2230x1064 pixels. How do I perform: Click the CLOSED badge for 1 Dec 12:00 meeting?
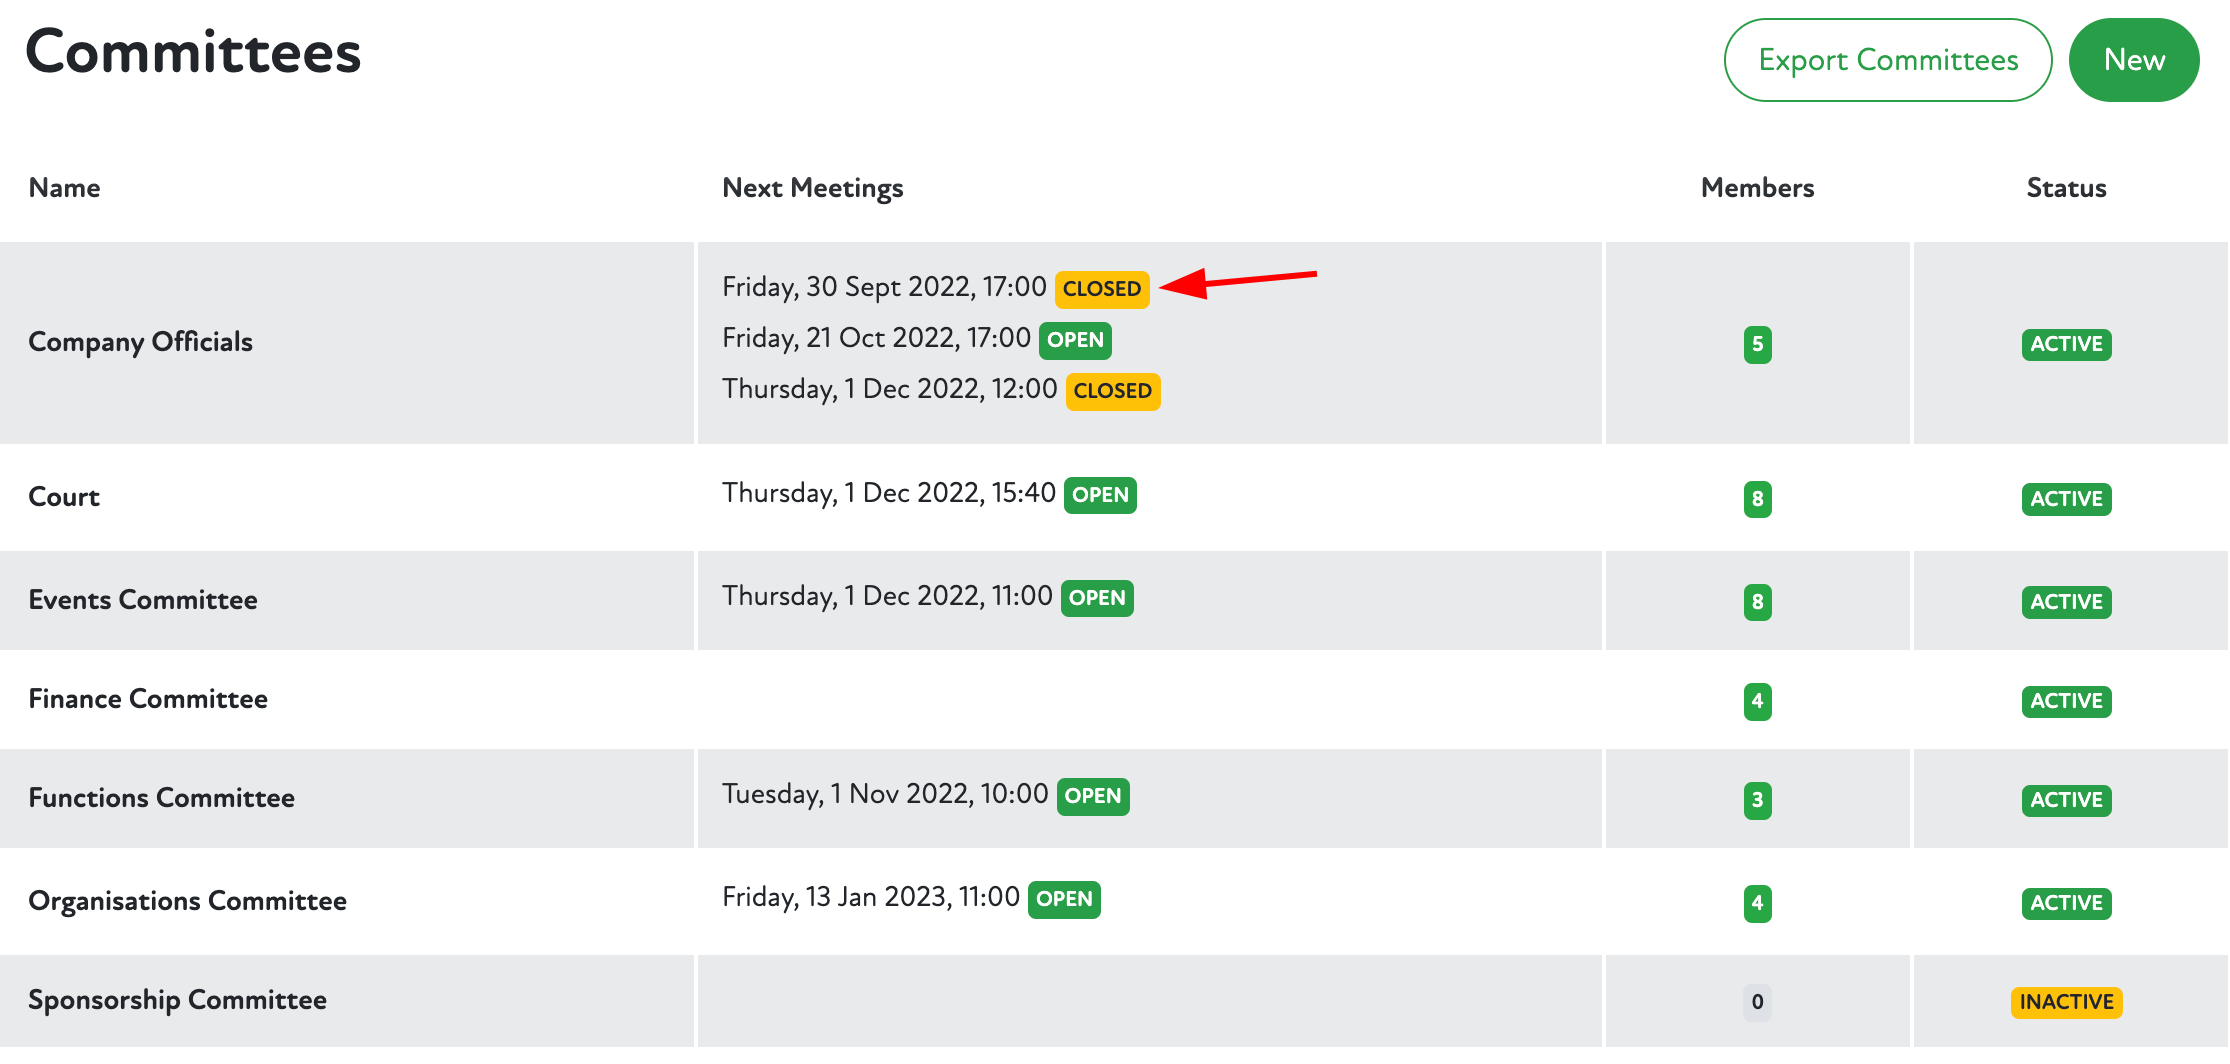tap(1112, 391)
